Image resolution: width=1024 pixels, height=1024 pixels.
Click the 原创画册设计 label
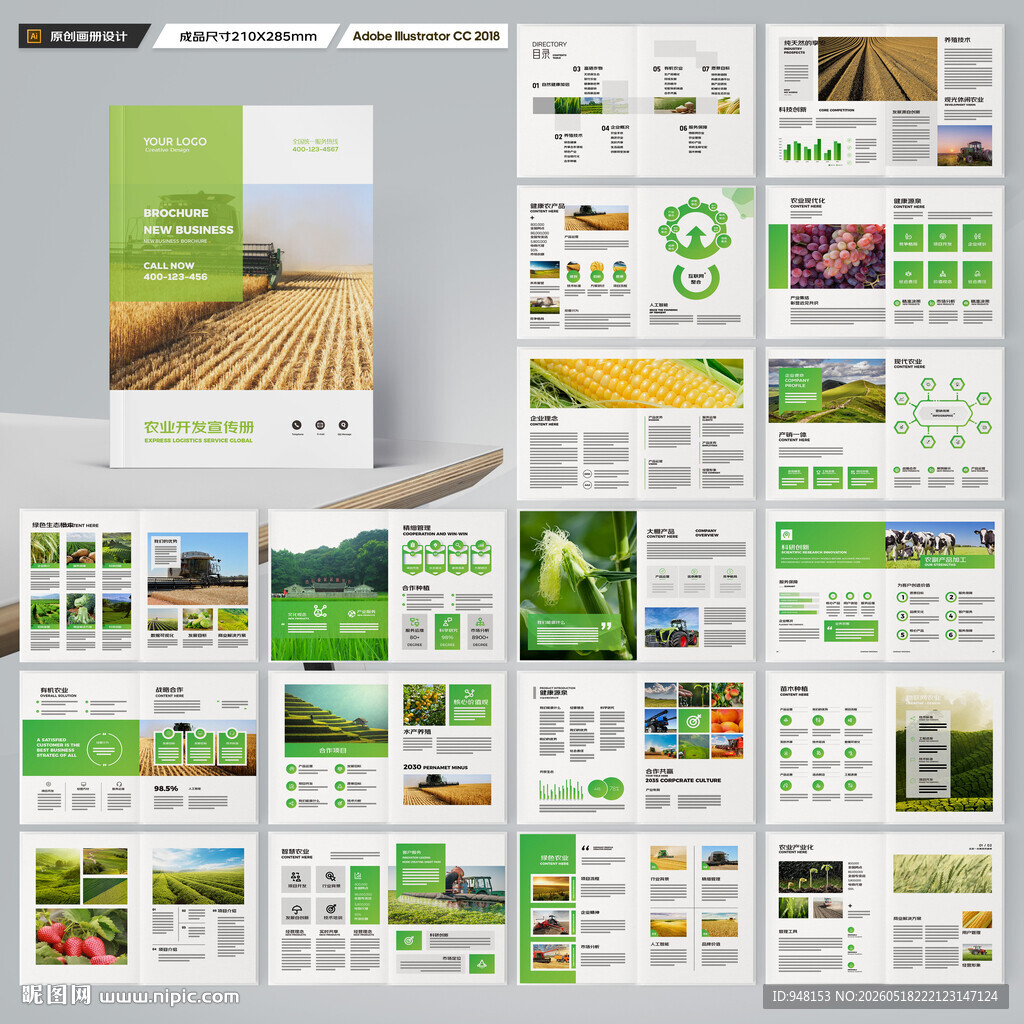[x=88, y=37]
